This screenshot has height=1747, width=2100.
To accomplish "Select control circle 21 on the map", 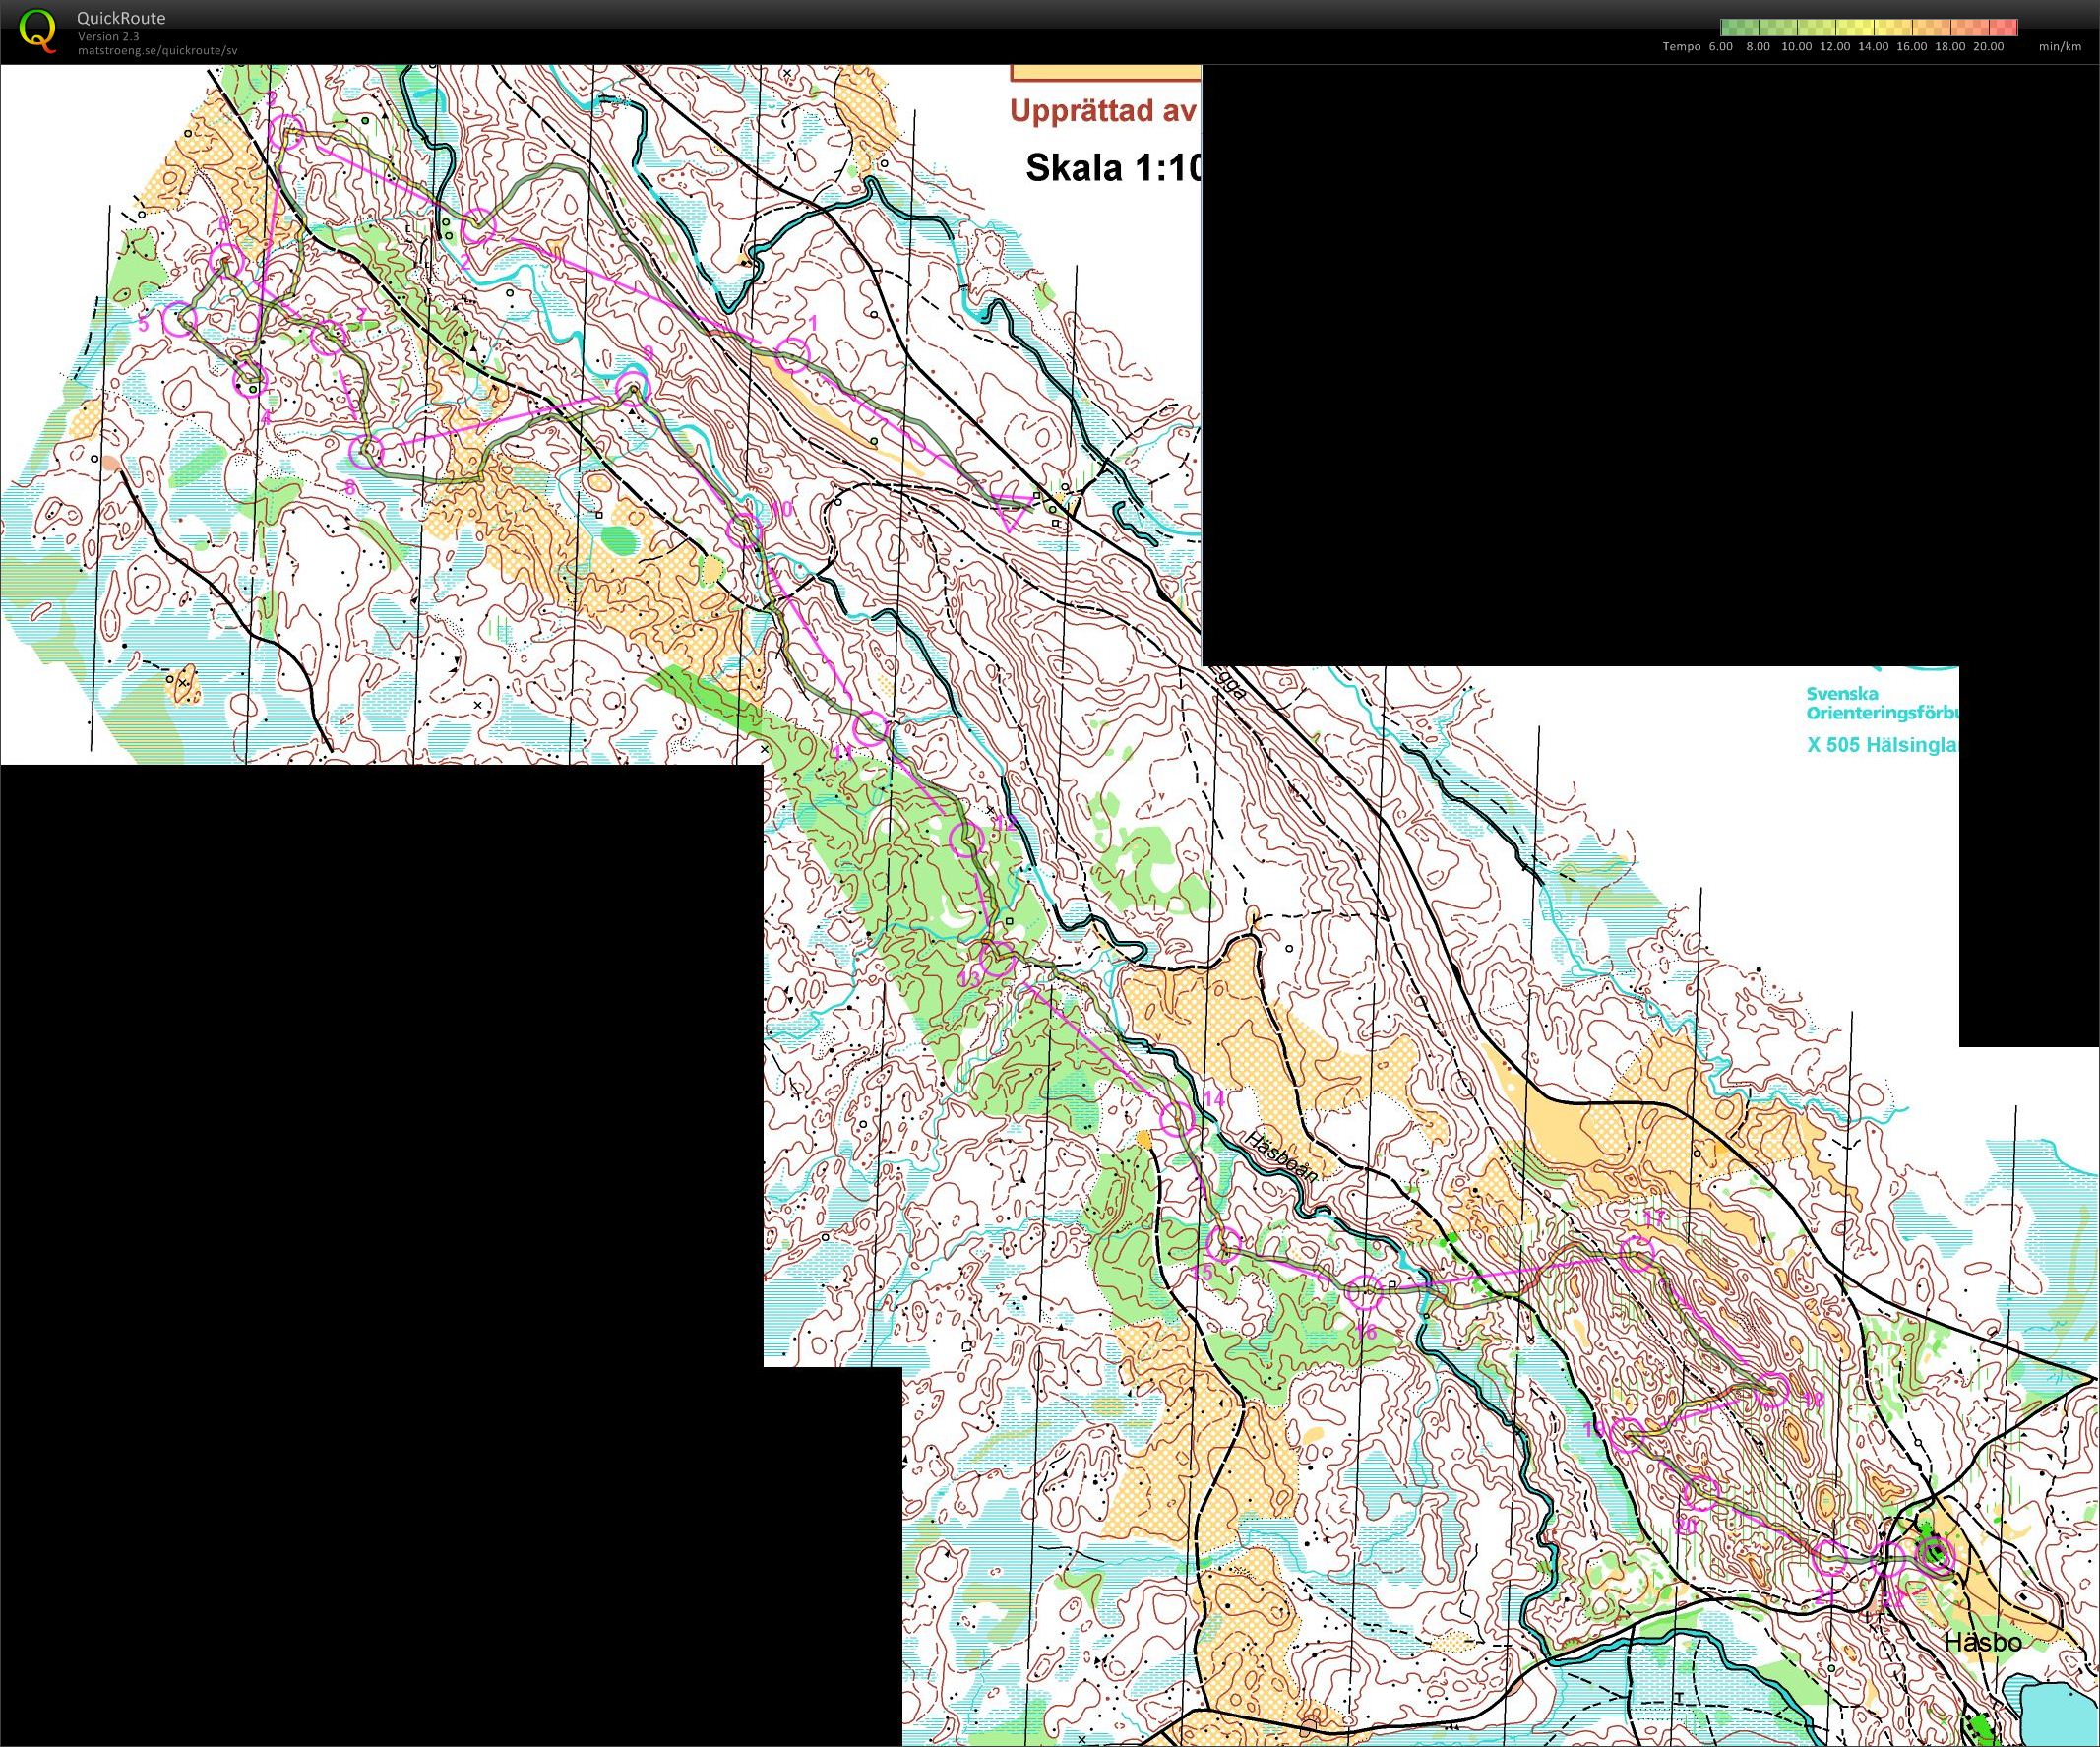I will pyautogui.click(x=1830, y=1557).
